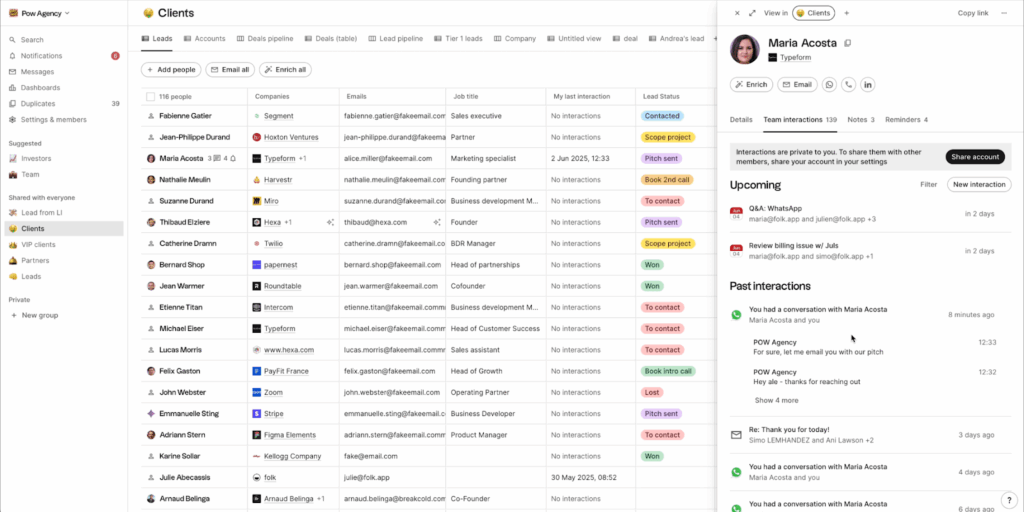
Task: Click the Share account button
Action: 974,157
